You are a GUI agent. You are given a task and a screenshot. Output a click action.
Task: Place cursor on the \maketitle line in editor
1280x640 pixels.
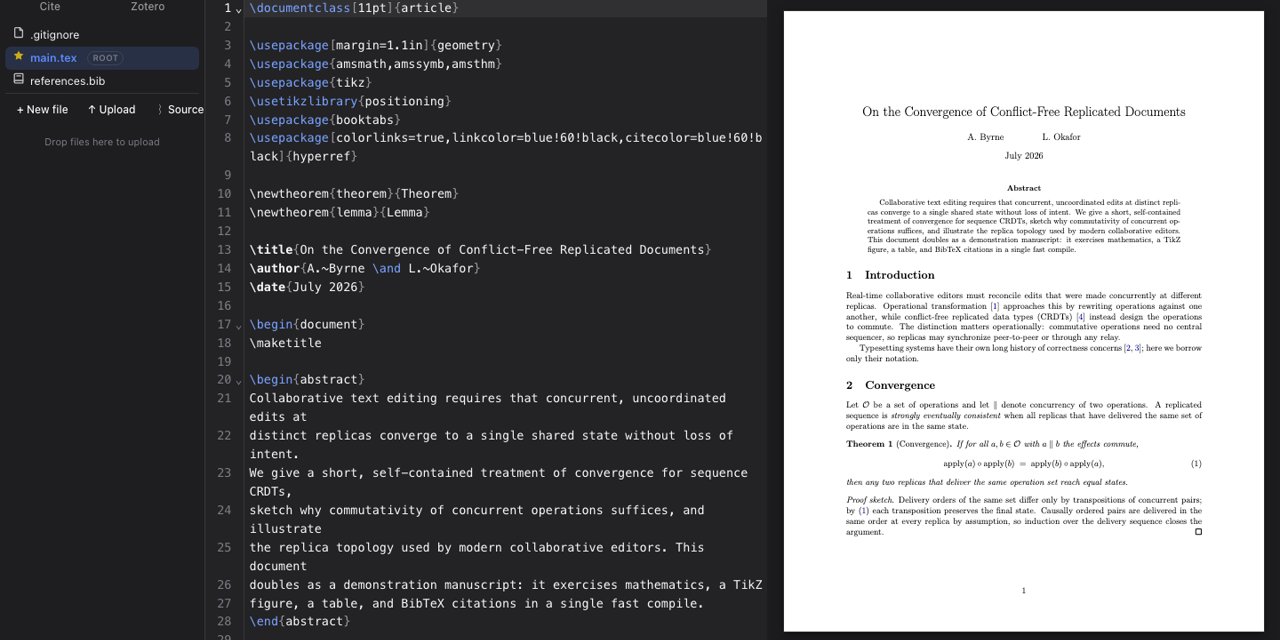(x=286, y=343)
